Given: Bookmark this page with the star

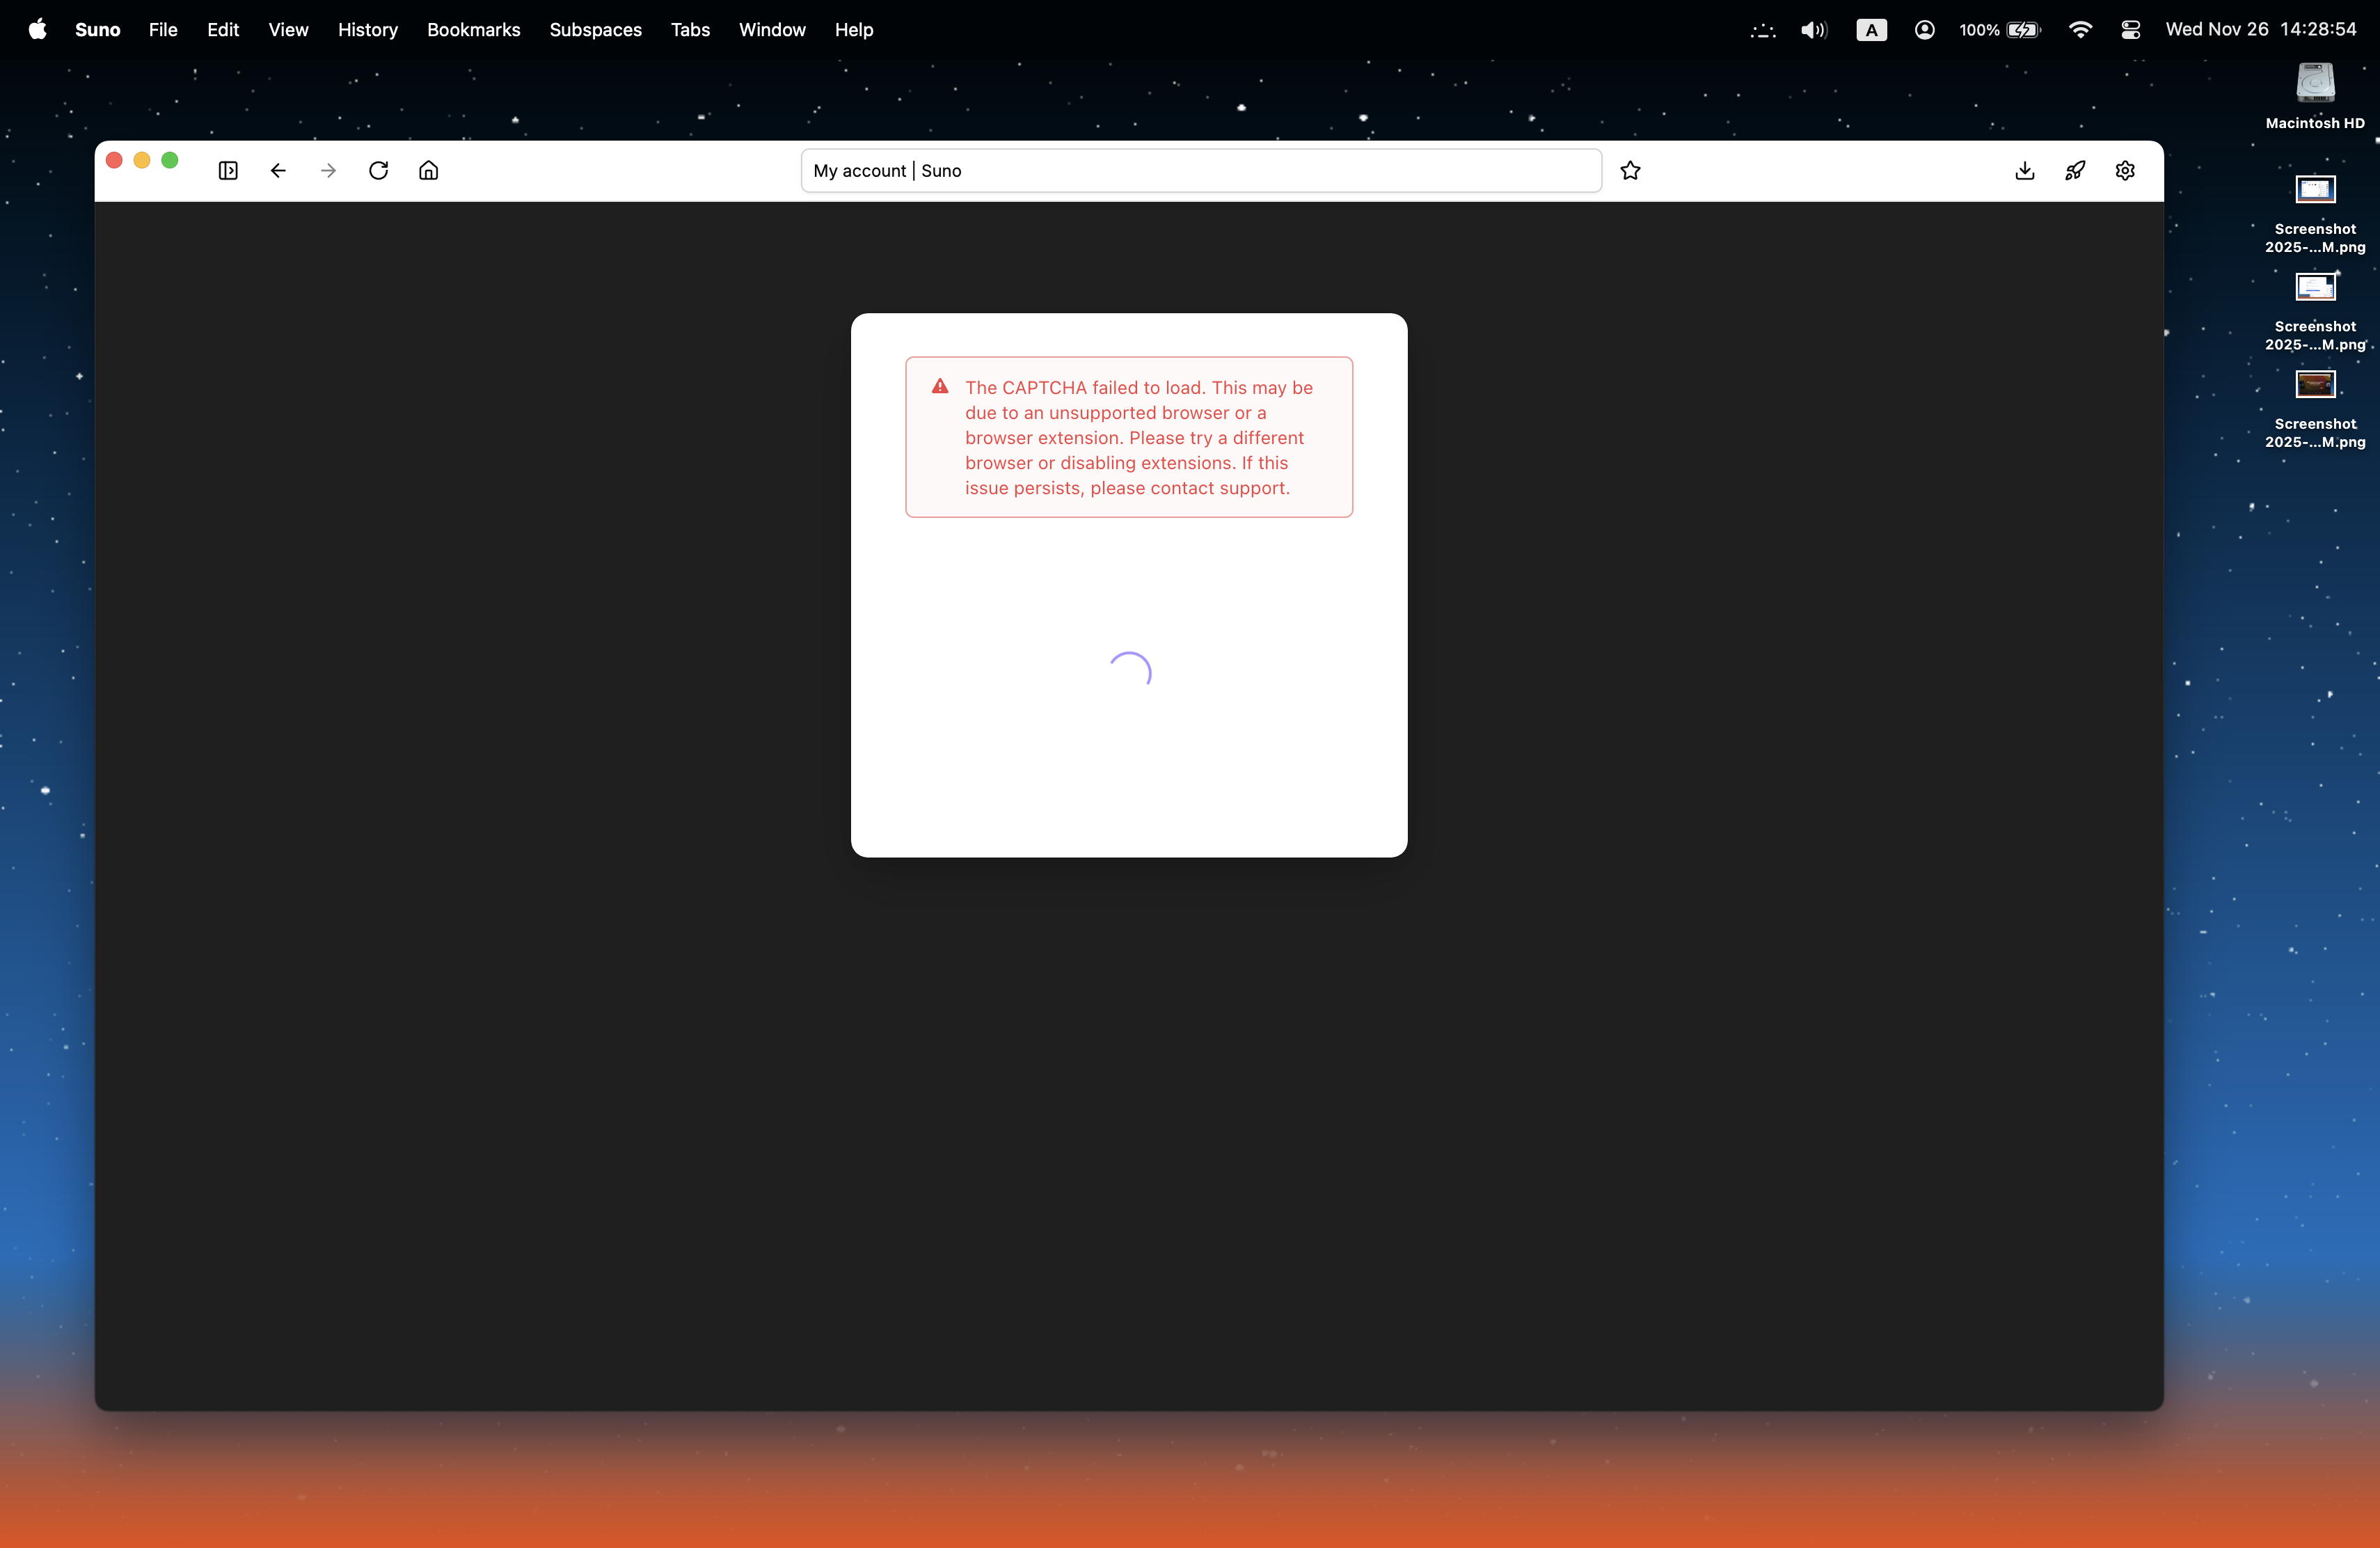Looking at the screenshot, I should pos(1630,171).
